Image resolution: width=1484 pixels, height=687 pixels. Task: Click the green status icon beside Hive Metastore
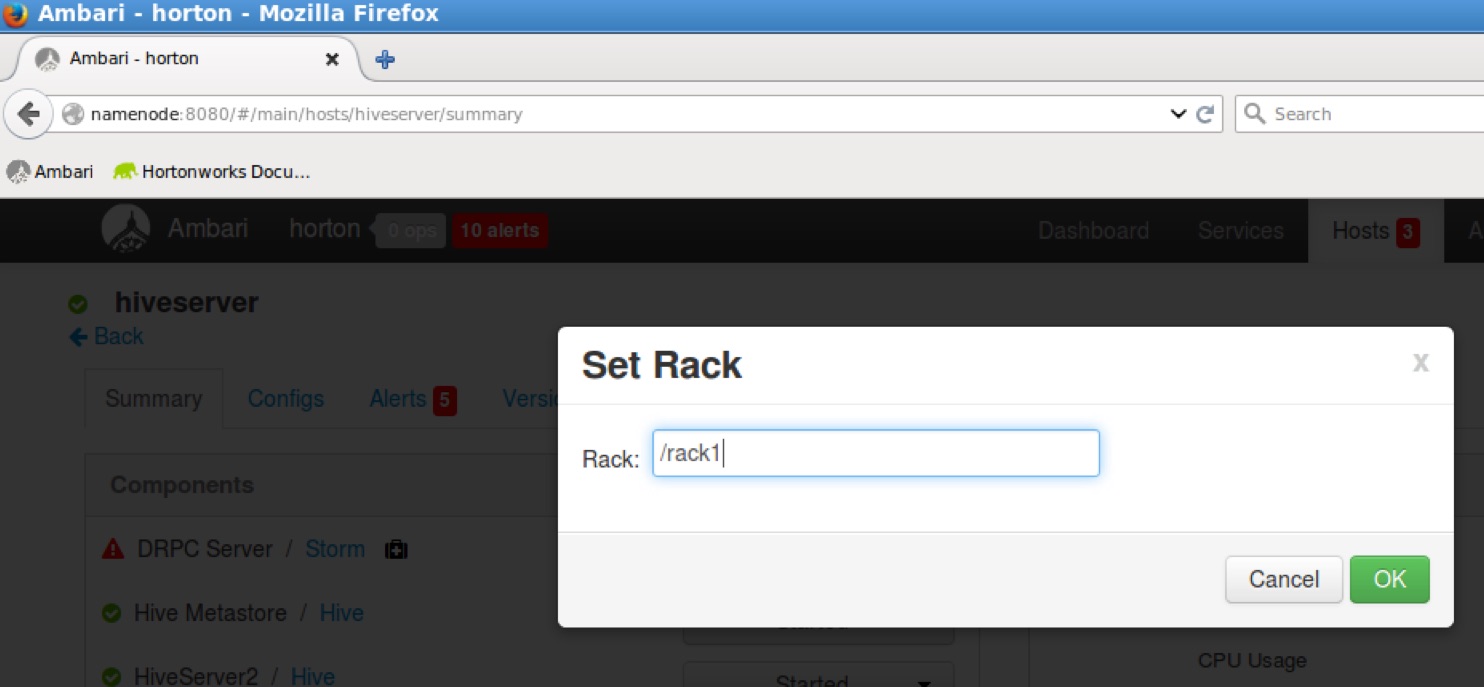click(x=111, y=612)
